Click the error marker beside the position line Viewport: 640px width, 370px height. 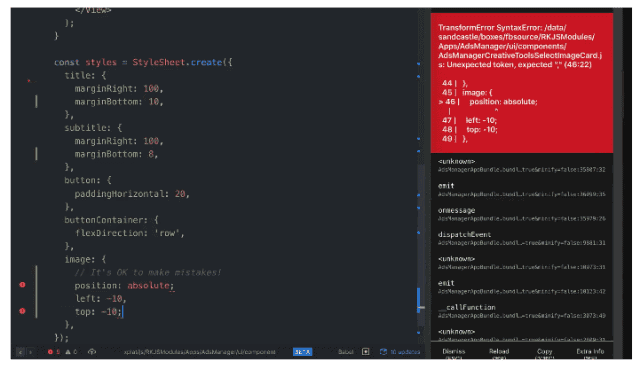pyautogui.click(x=22, y=285)
